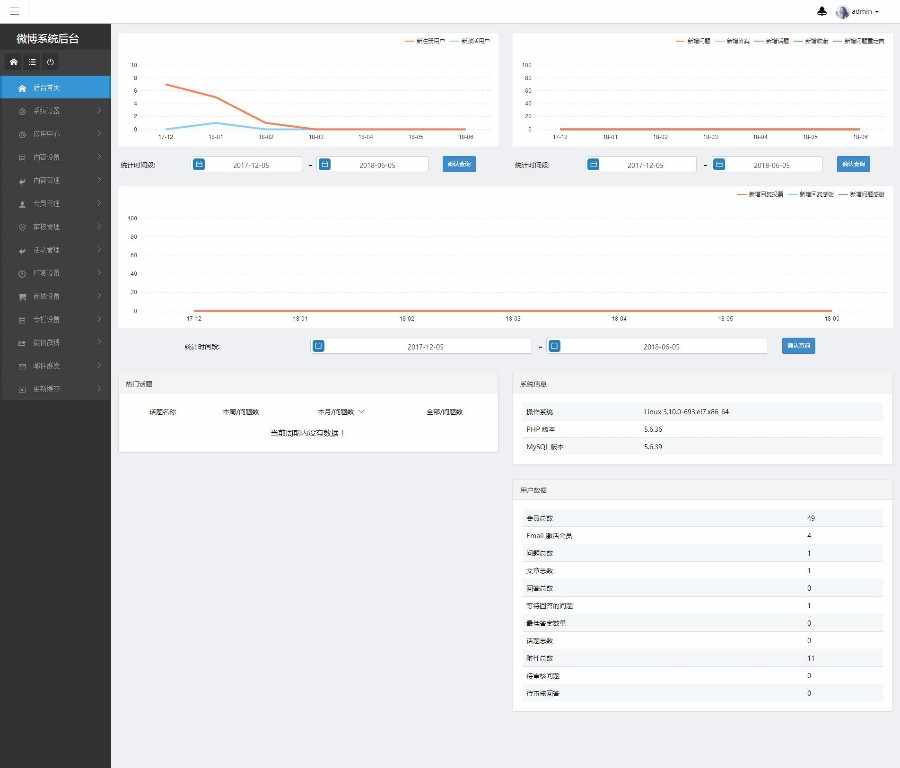Click the list icon in sidebar mini toolbar
900x768 pixels.
32,62
